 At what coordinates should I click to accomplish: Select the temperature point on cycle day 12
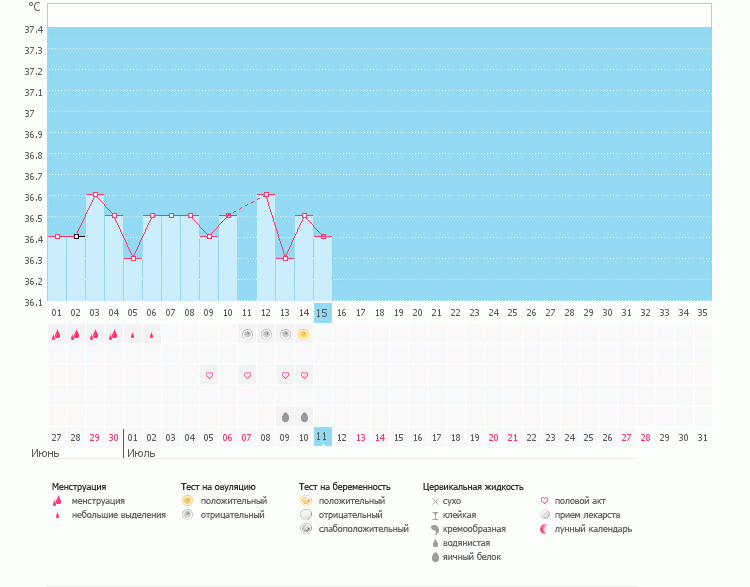coord(266,195)
